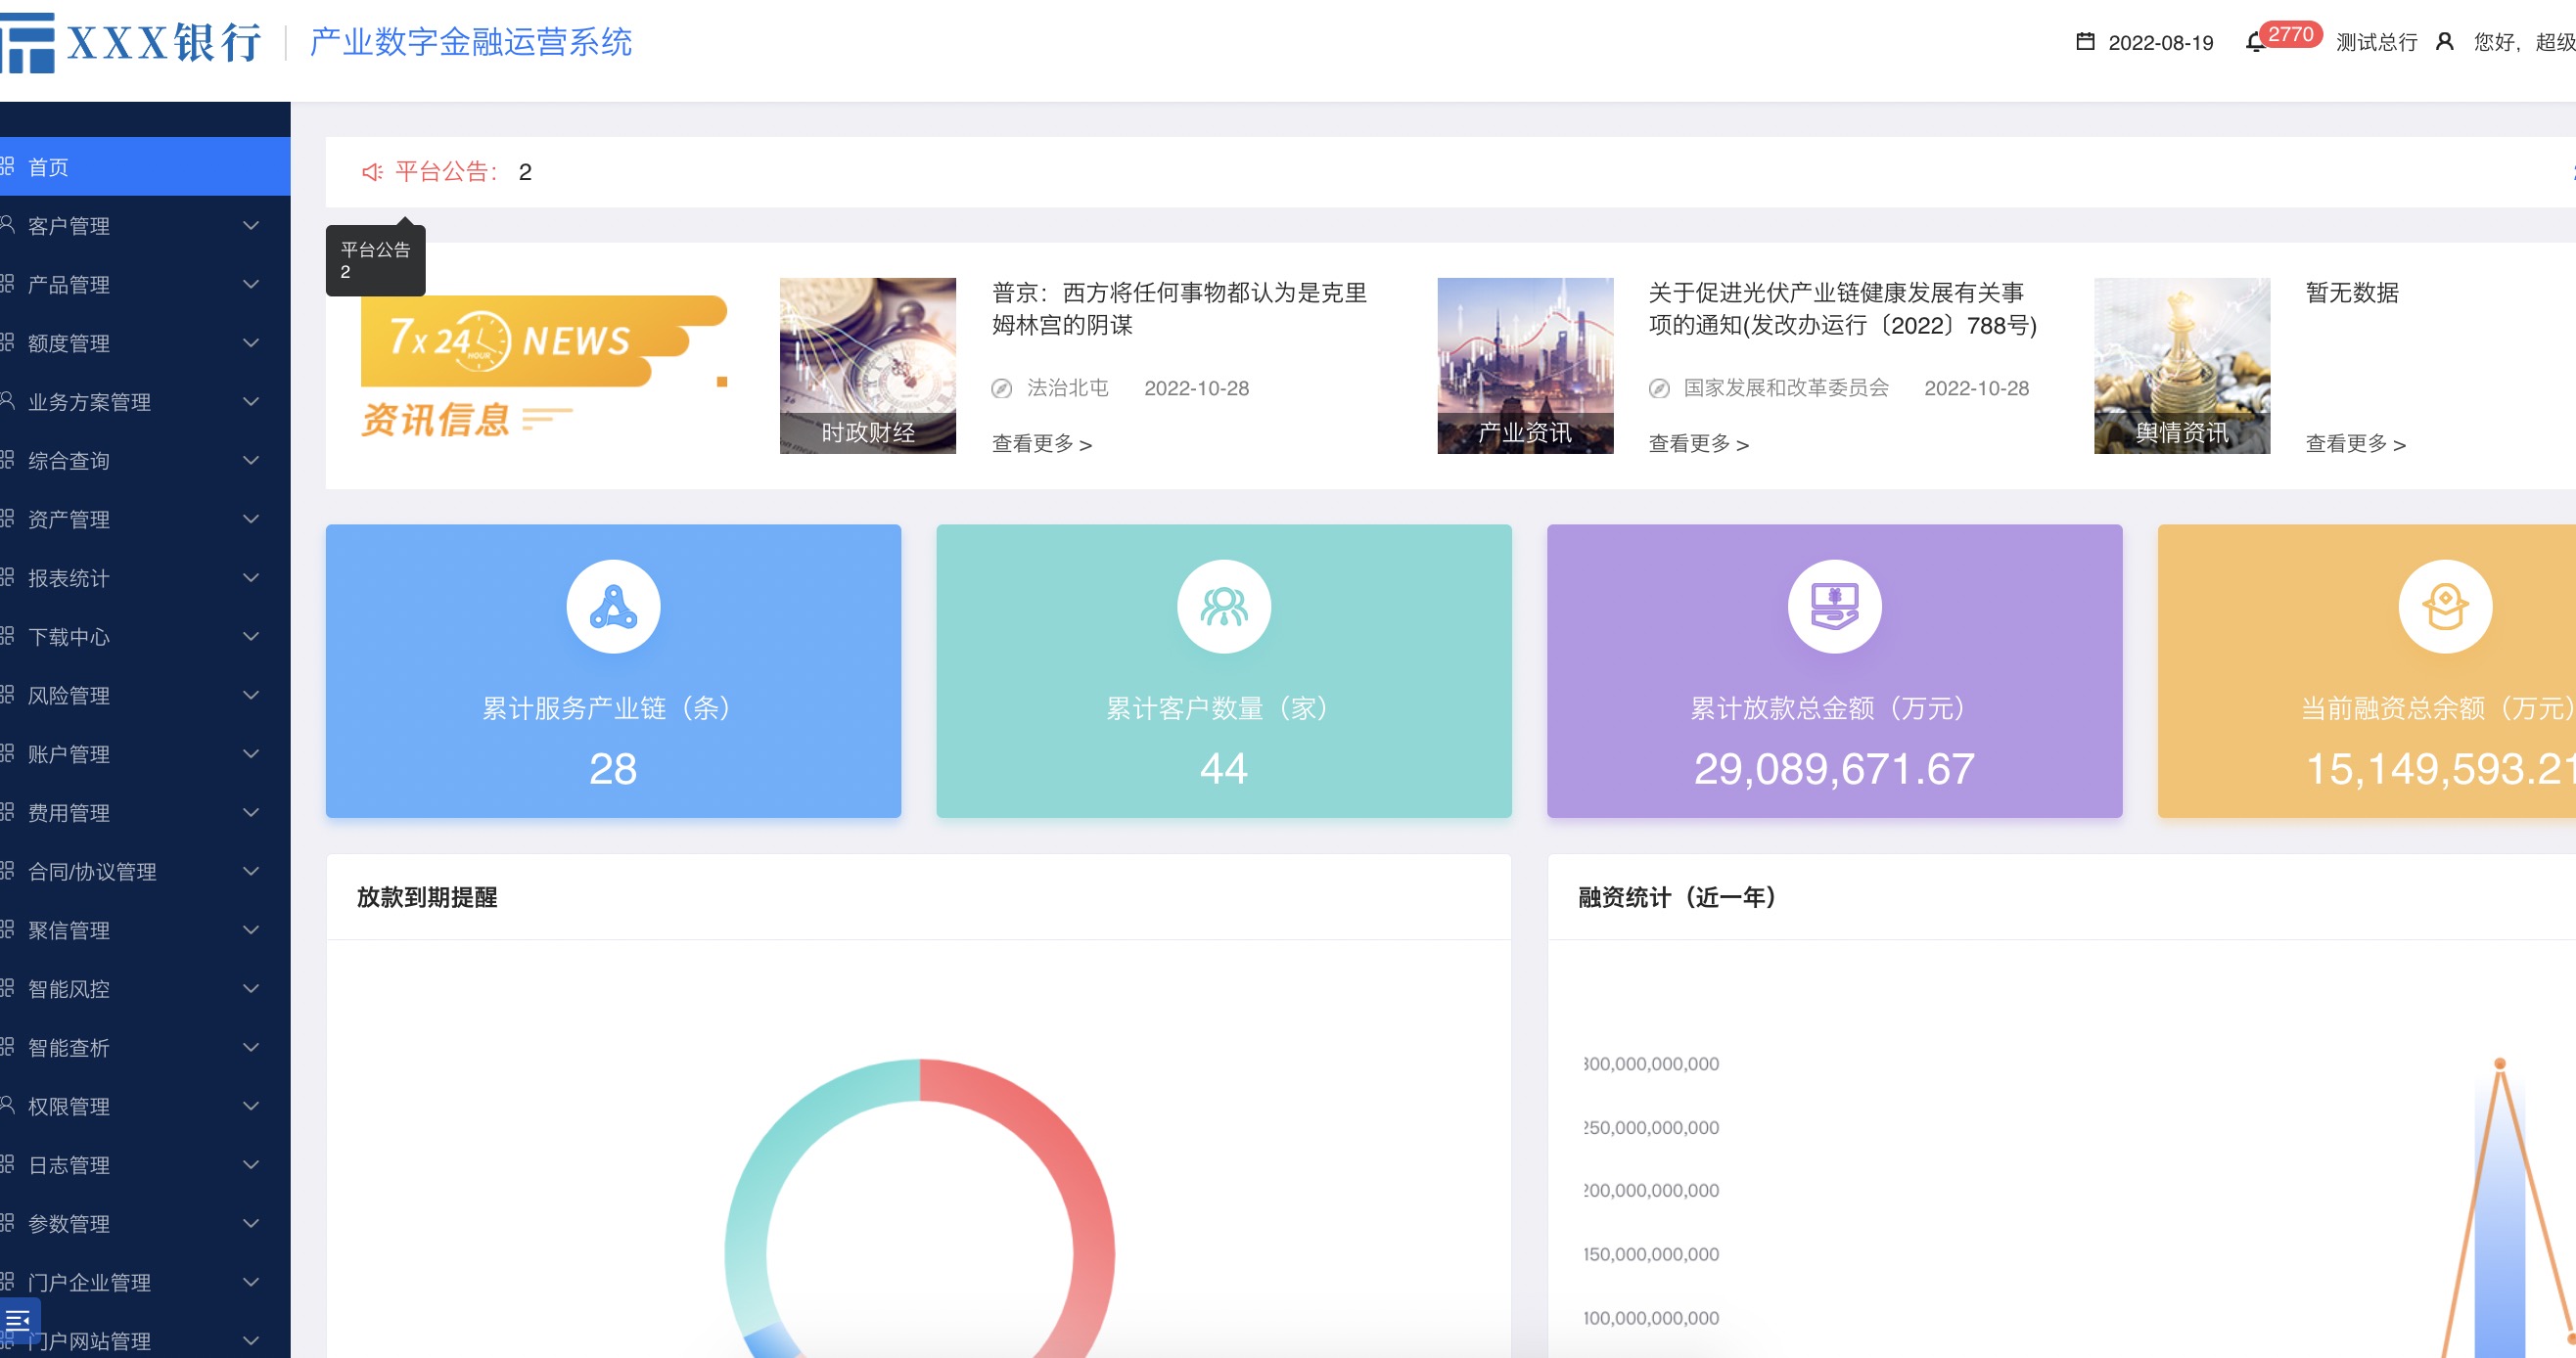The image size is (2576, 1358).
Task: Open 额度管理 menu item
Action: [x=145, y=343]
